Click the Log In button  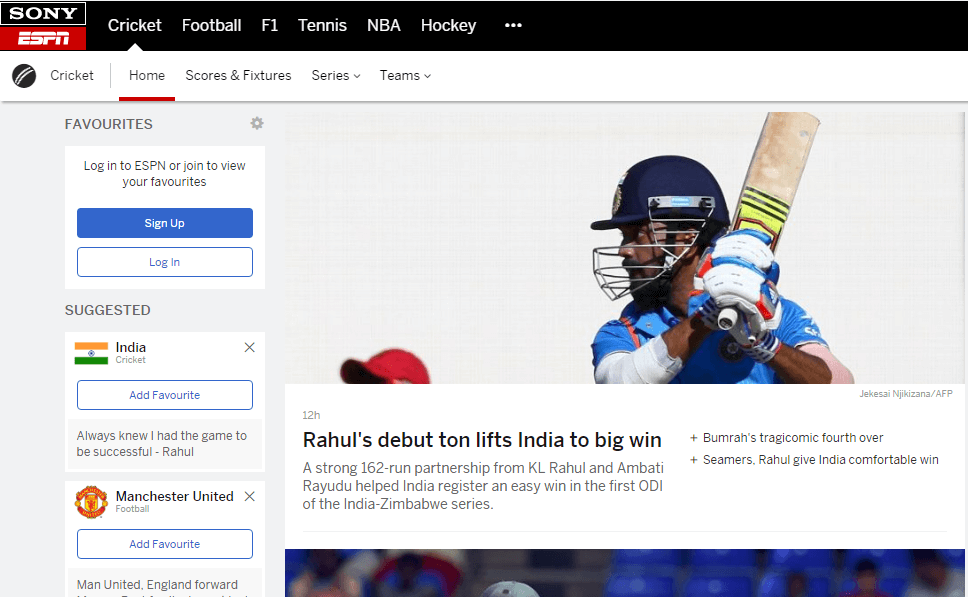(x=165, y=262)
